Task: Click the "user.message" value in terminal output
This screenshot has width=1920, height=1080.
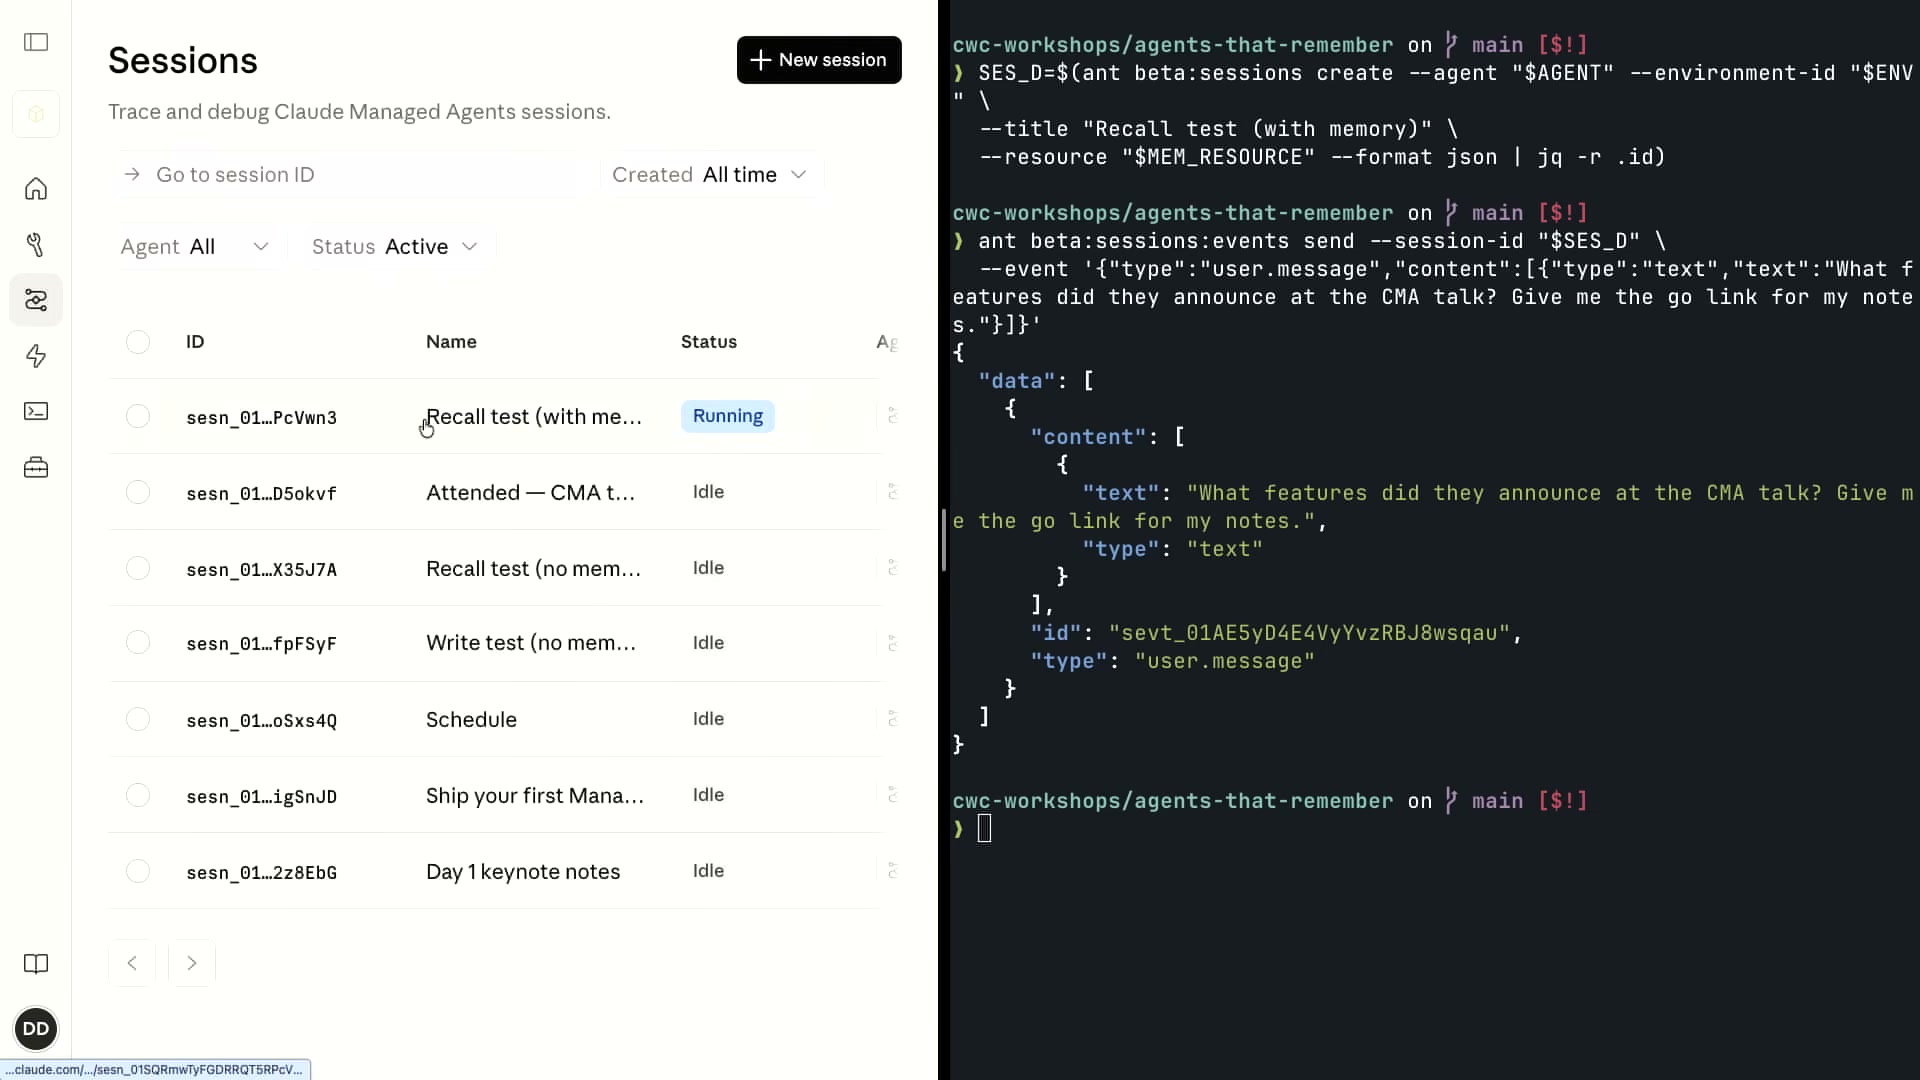Action: [1224, 661]
